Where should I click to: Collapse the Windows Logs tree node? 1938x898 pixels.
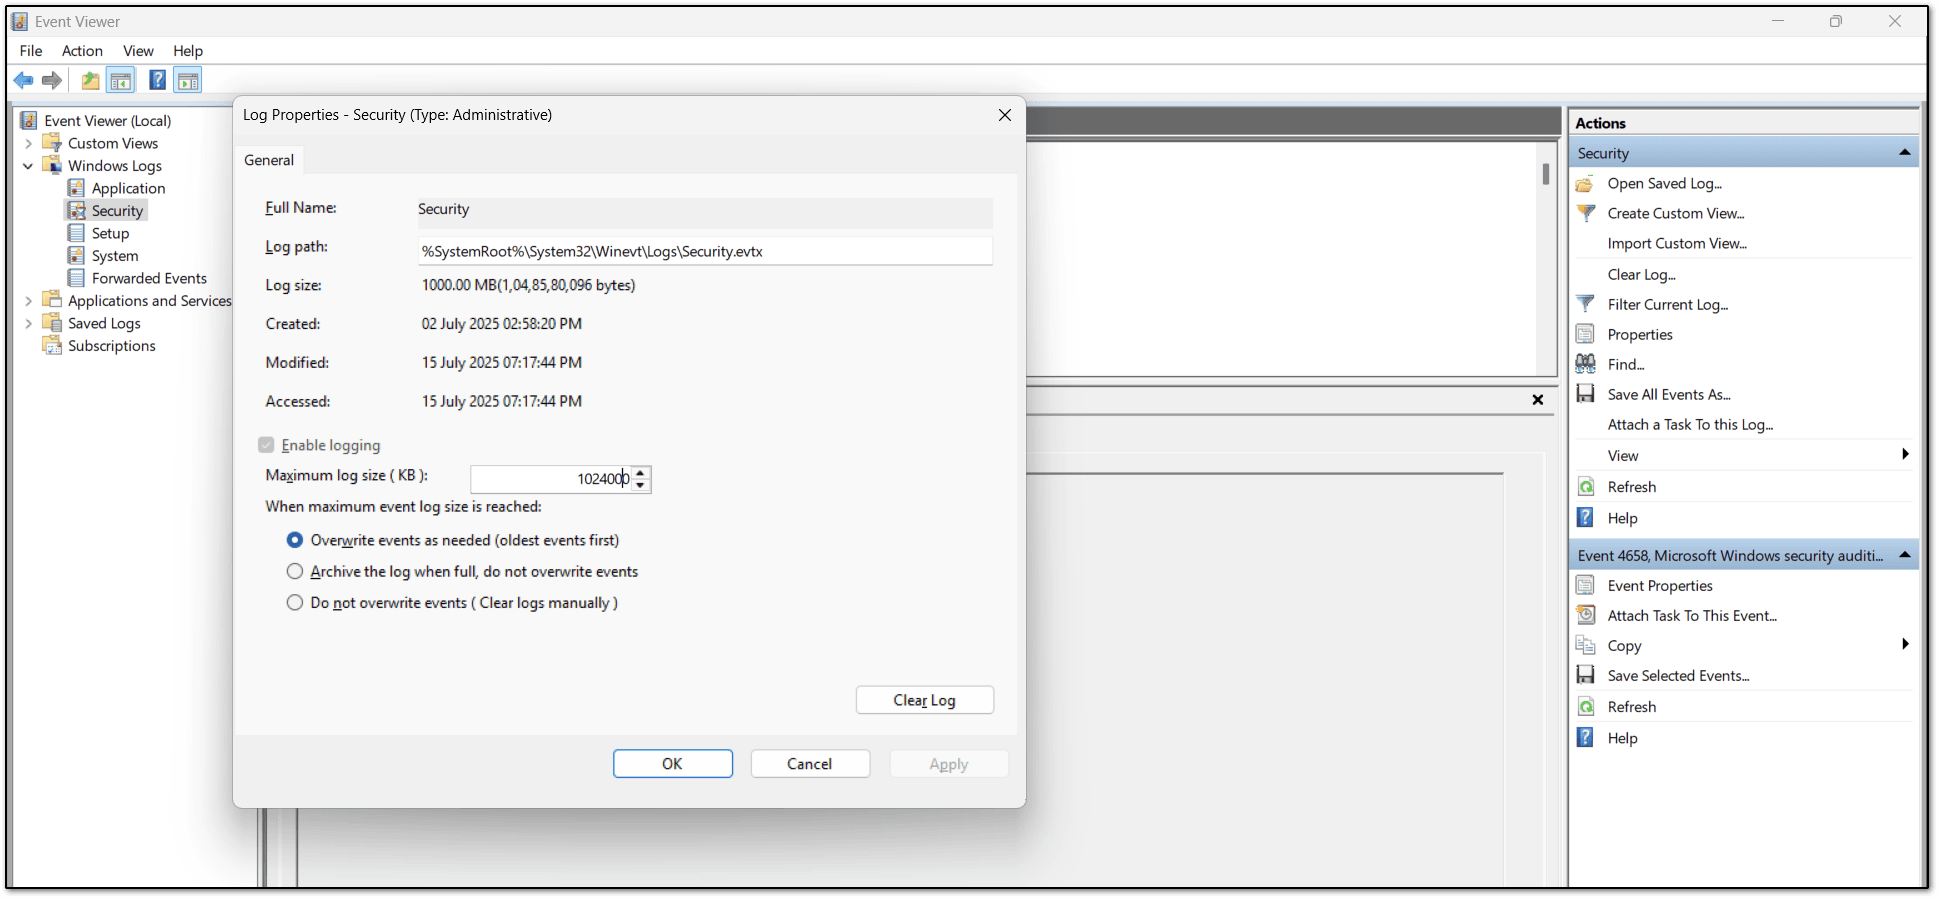click(29, 166)
